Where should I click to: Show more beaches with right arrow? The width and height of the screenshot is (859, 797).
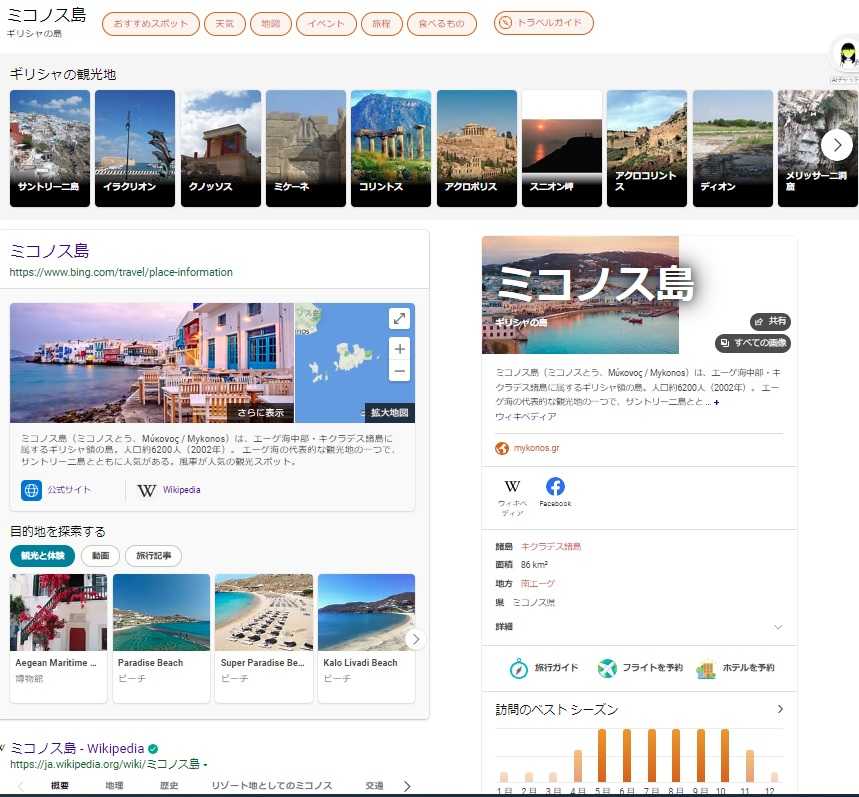(x=415, y=640)
